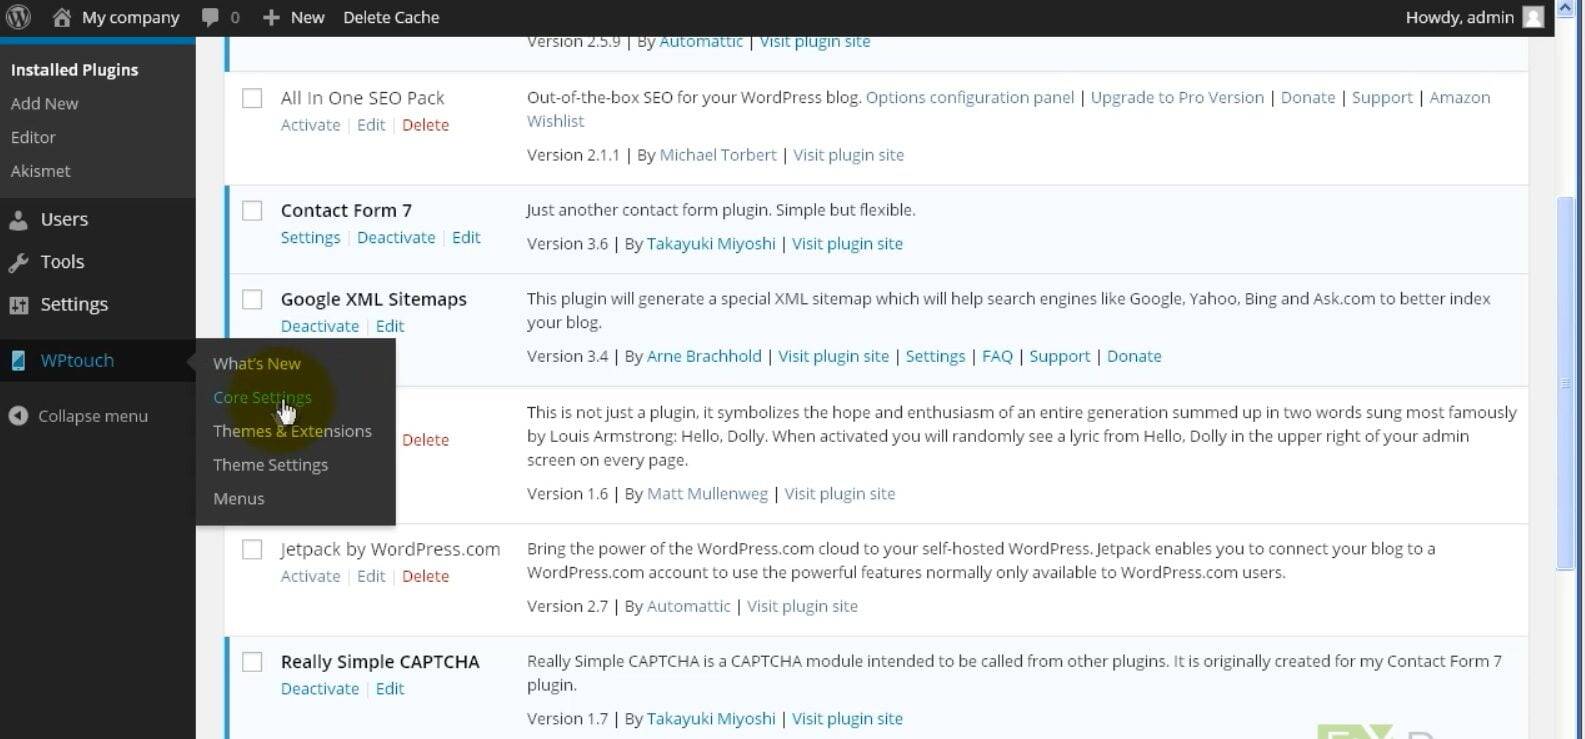Image resolution: width=1585 pixels, height=739 pixels.
Task: Click the Settings sliders icon
Action: 19,305
